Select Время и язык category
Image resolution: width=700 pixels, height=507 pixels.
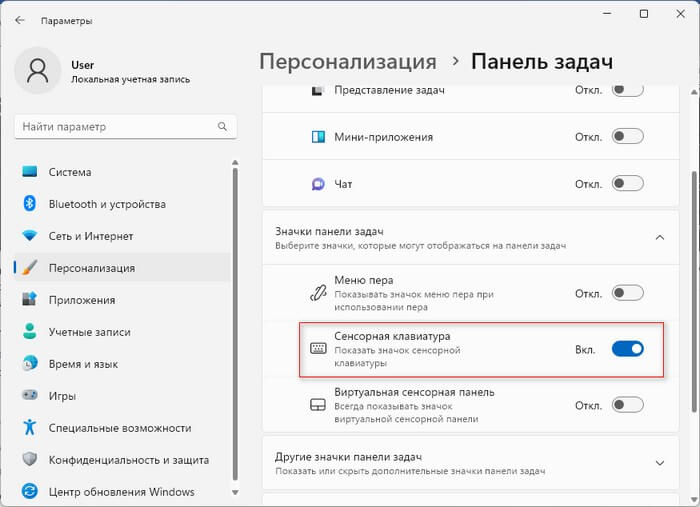pyautogui.click(x=122, y=364)
